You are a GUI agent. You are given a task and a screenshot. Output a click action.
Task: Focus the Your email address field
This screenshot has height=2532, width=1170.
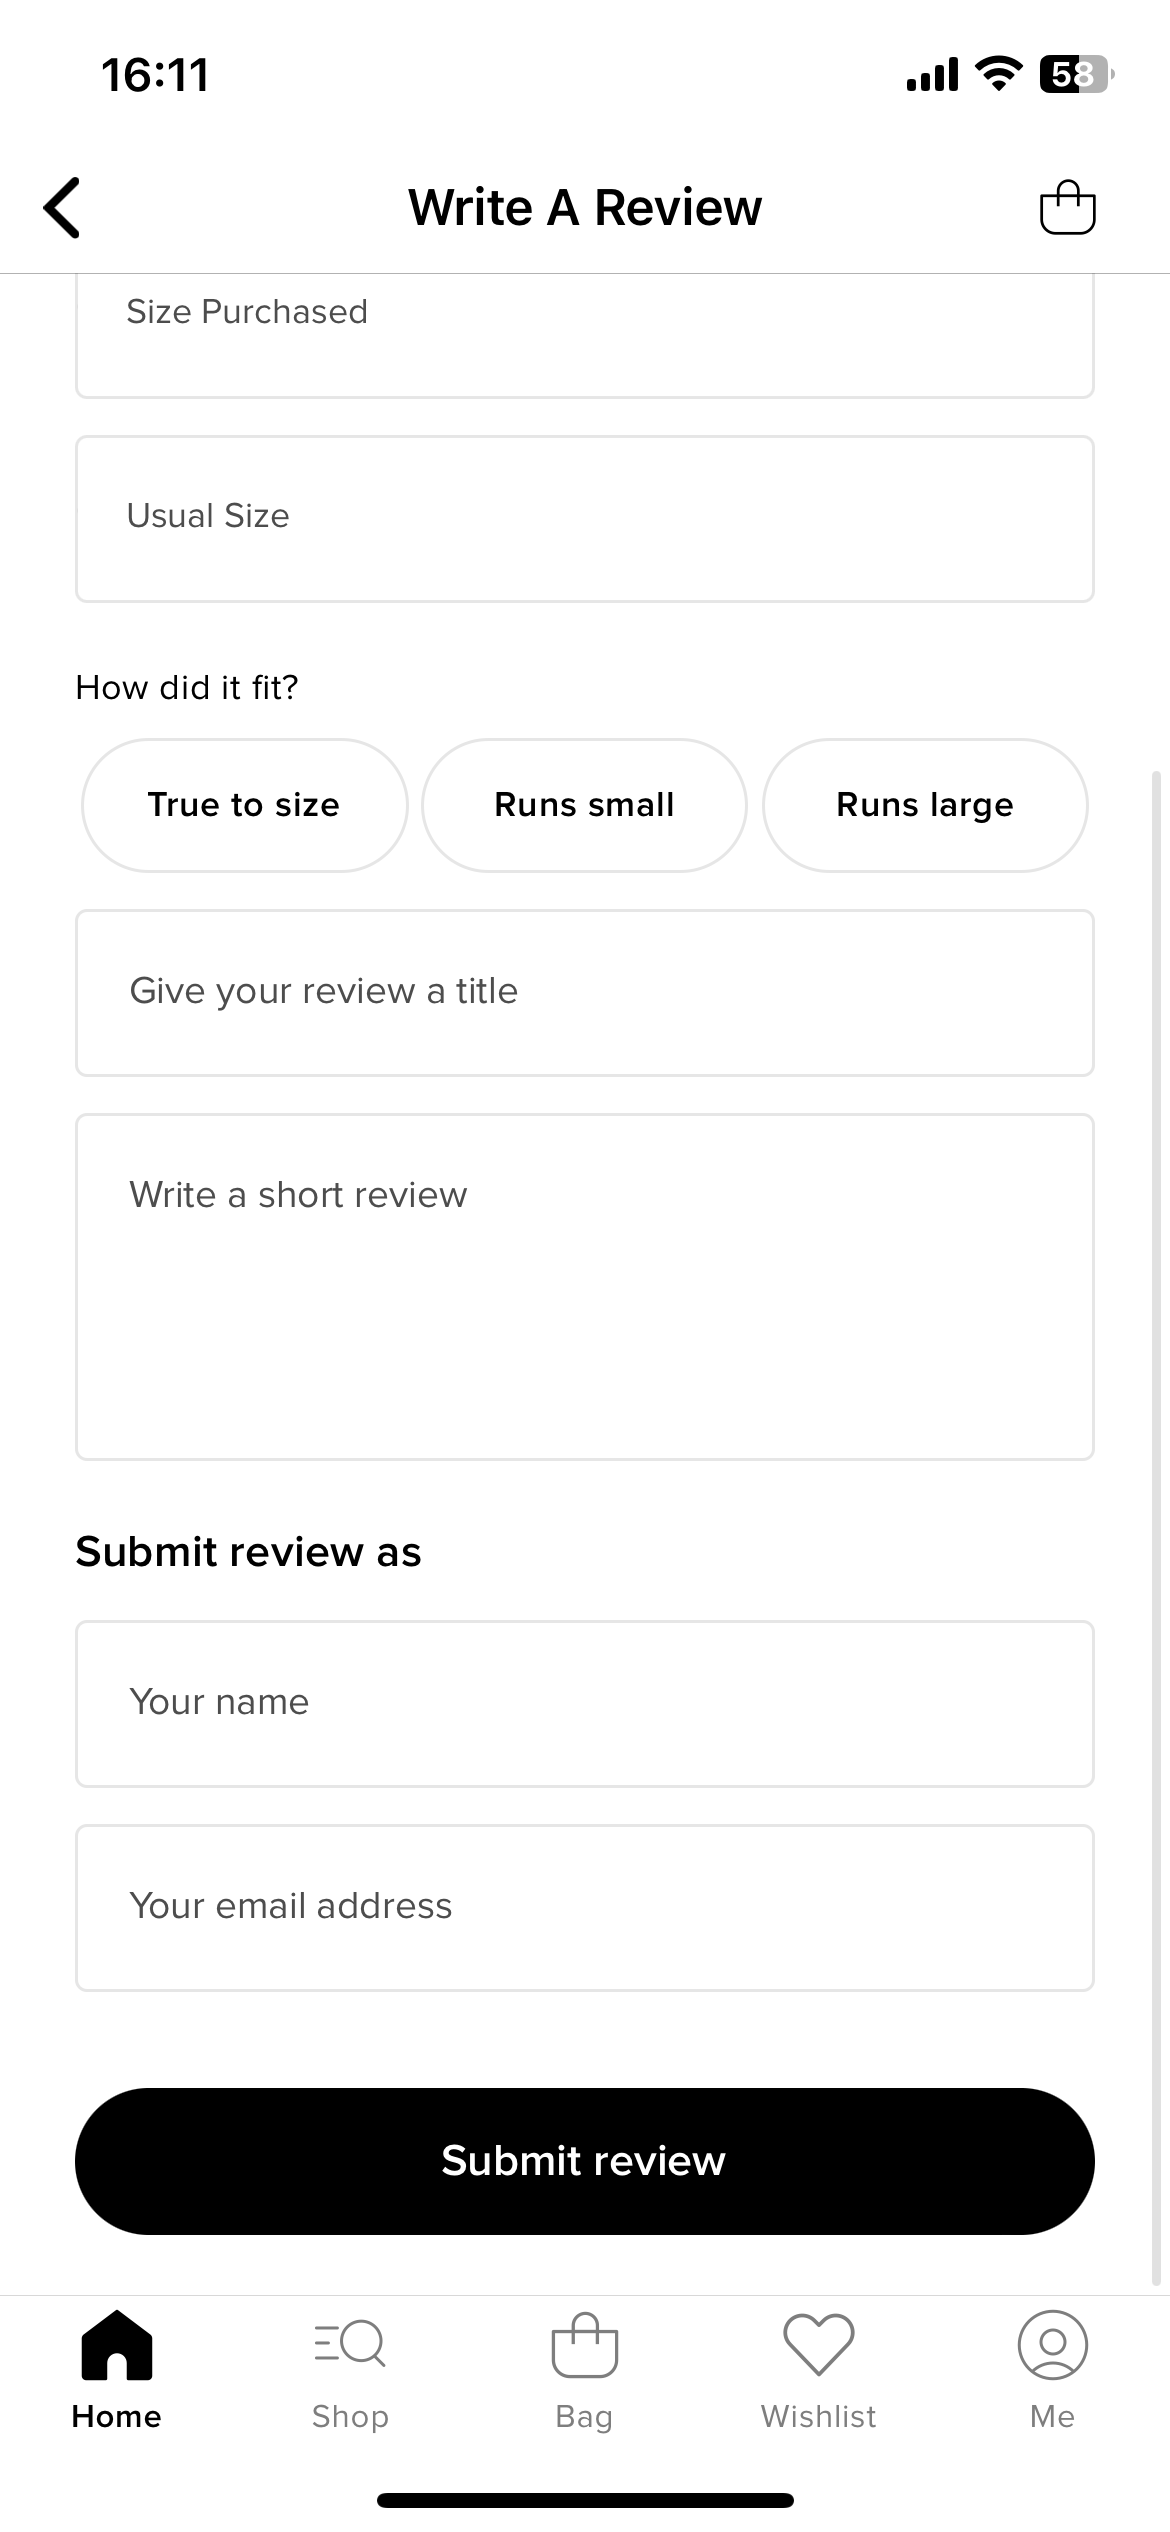[585, 1908]
